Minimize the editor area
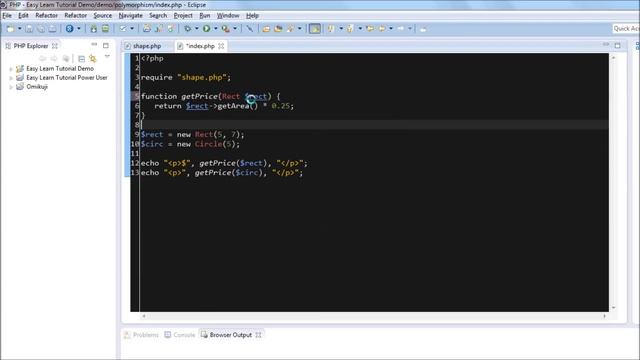640x360 pixels. pos(606,44)
